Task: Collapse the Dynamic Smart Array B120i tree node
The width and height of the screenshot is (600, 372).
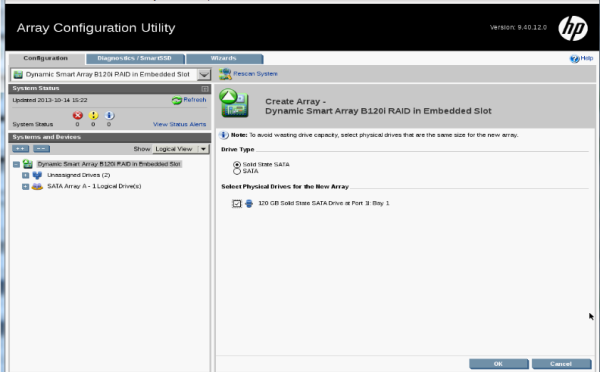Action: click(x=16, y=164)
